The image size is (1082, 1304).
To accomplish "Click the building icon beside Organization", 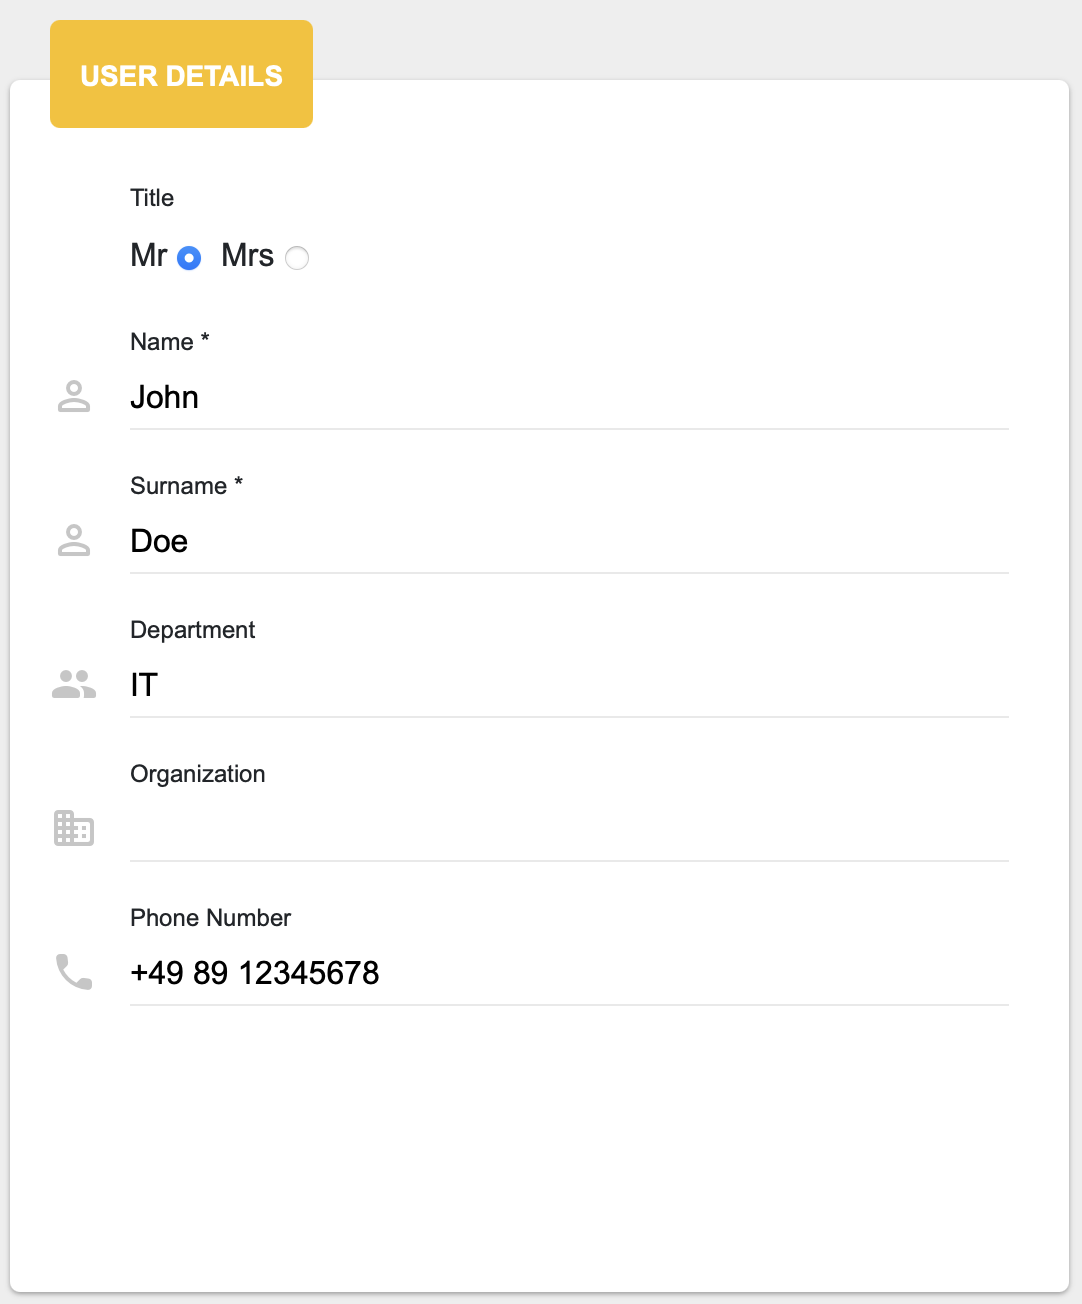I will pyautogui.click(x=74, y=828).
